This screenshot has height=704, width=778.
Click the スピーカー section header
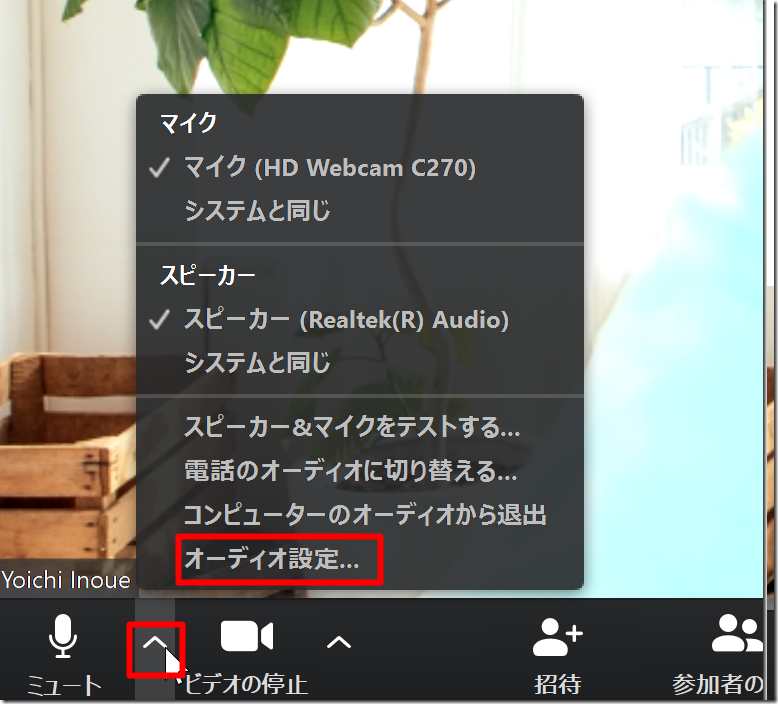click(208, 275)
